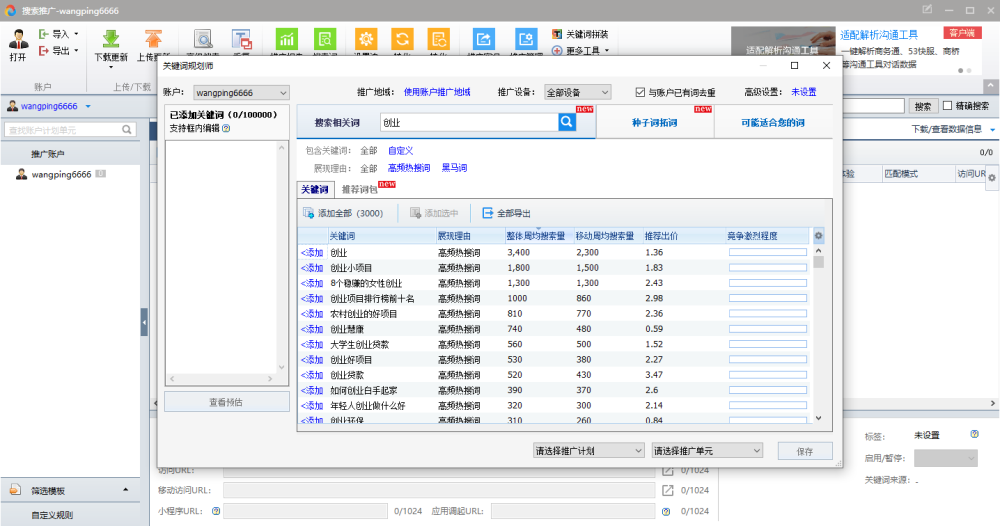
Task: Click the 使用账户推广地域 link
Action: point(437,92)
